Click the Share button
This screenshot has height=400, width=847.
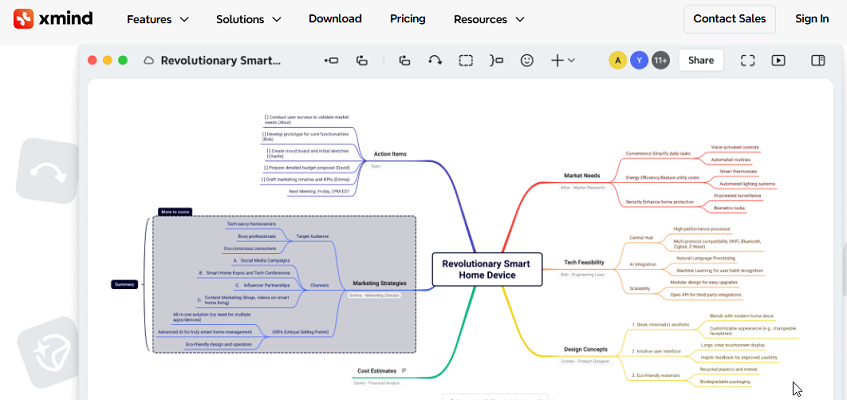701,61
